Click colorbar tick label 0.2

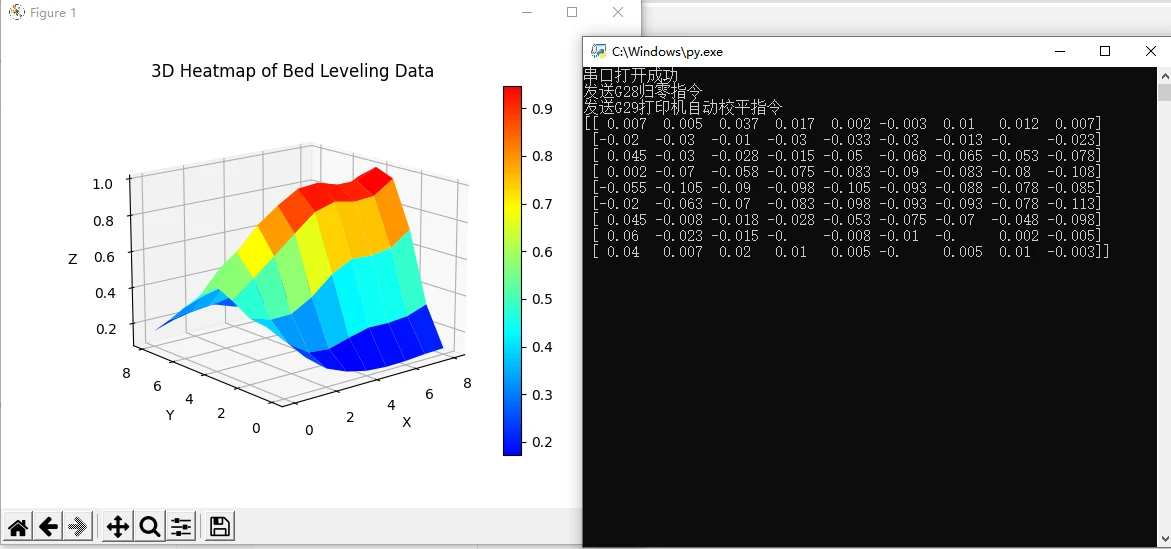pos(542,441)
